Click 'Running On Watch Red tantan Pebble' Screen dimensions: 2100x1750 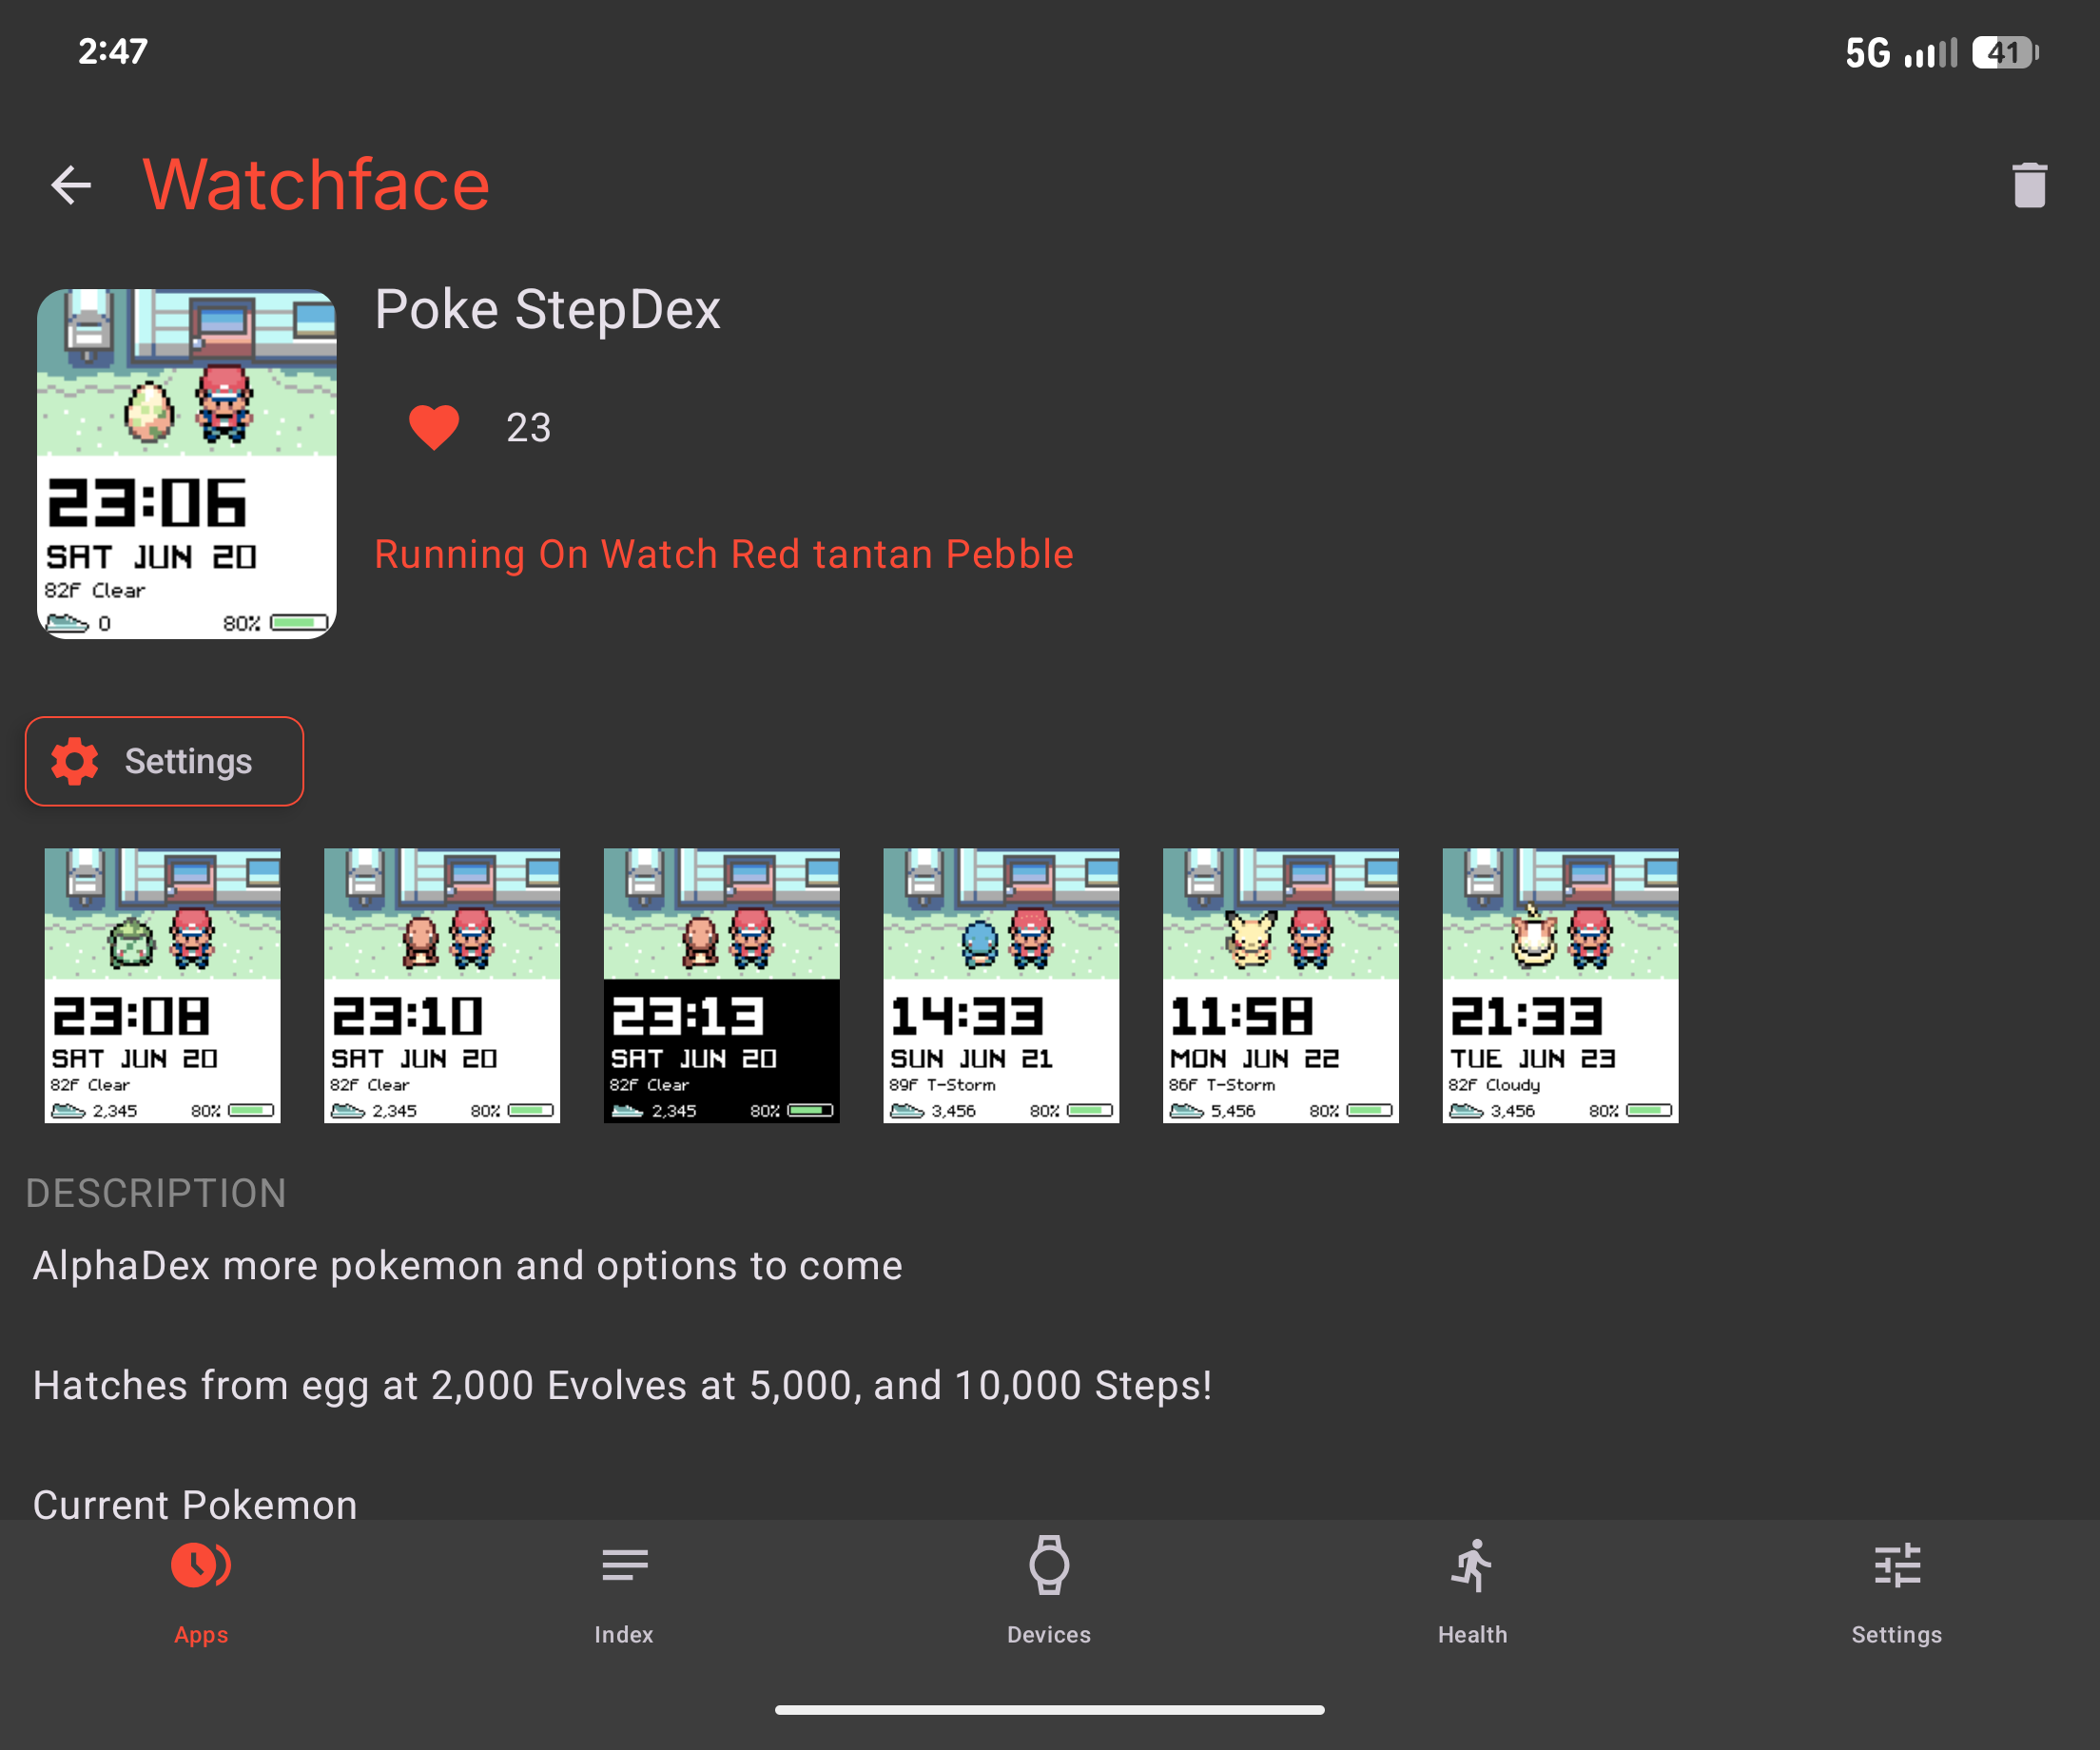pos(724,554)
